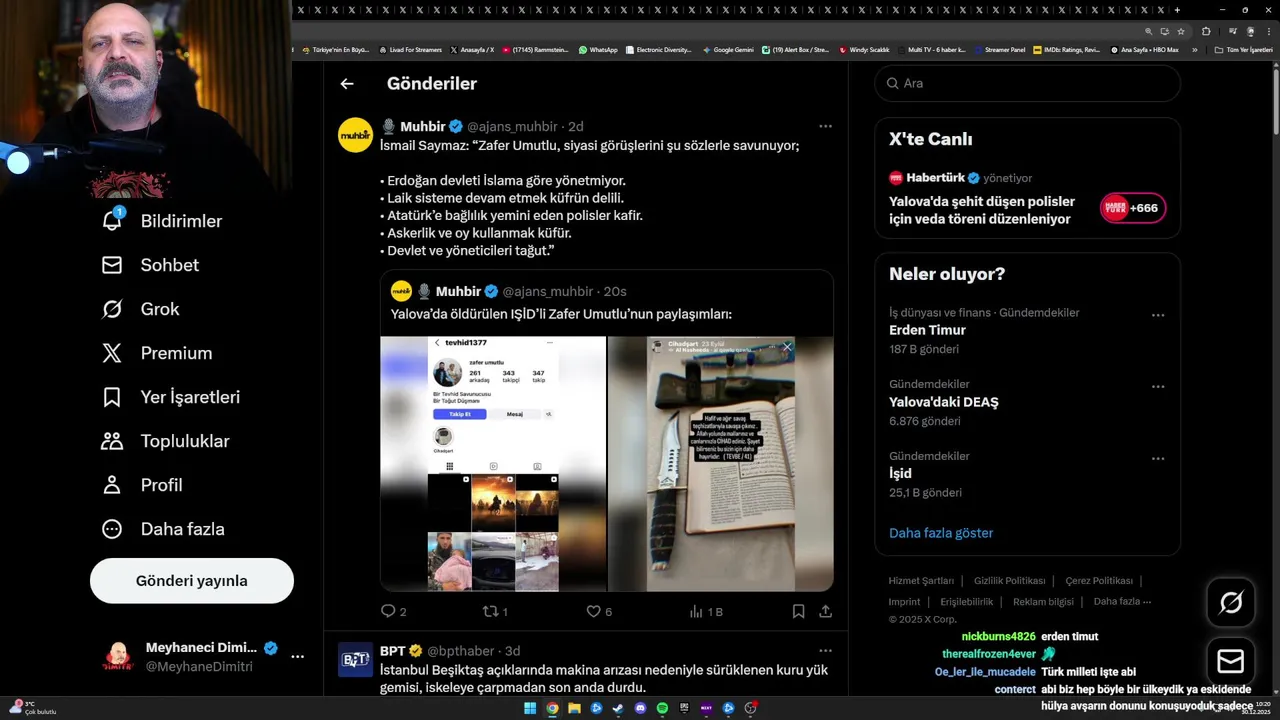The width and height of the screenshot is (1280, 720).
Task: Open @ajans_muhbir handle on main post
Action: point(512,126)
